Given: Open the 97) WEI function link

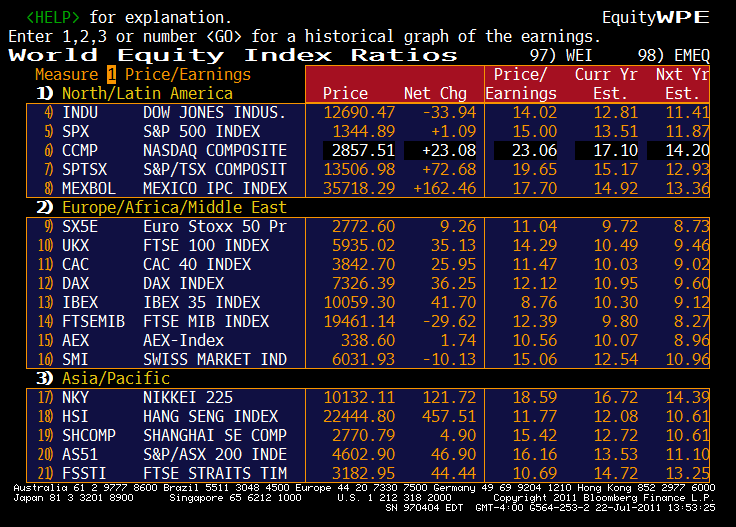Looking at the screenshot, I should (x=560, y=55).
